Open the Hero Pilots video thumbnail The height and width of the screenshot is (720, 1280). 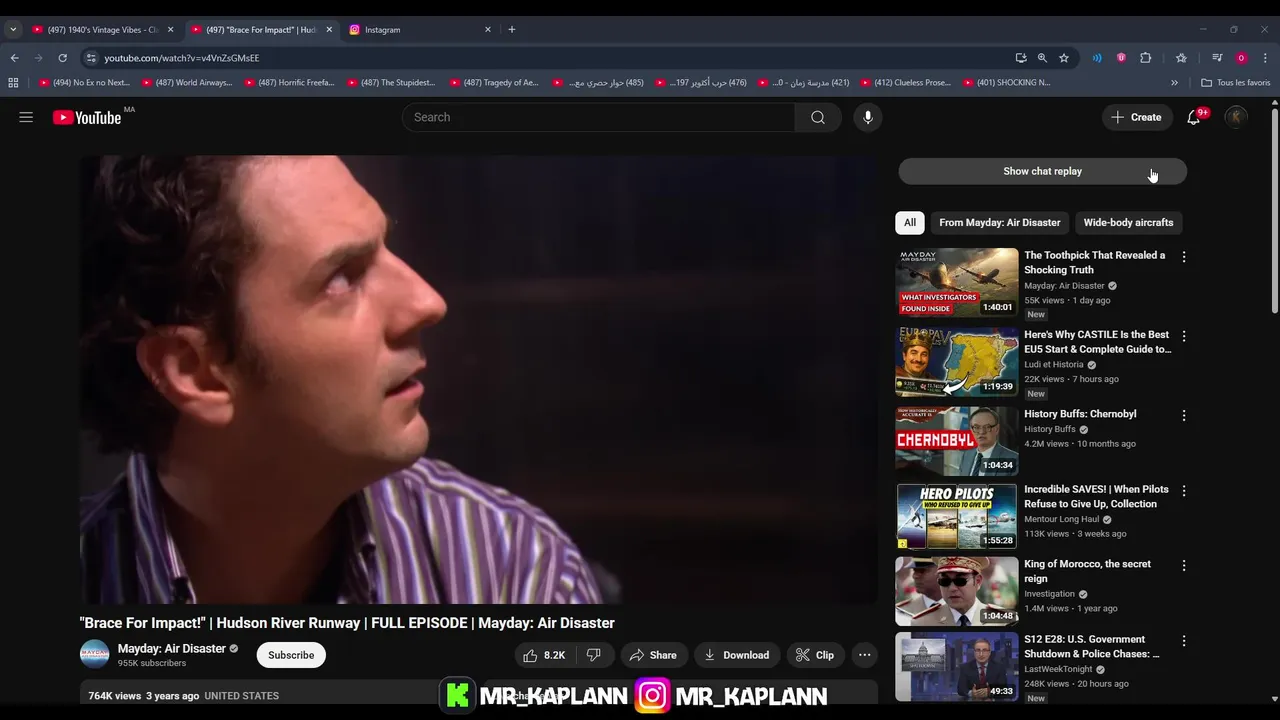(957, 517)
